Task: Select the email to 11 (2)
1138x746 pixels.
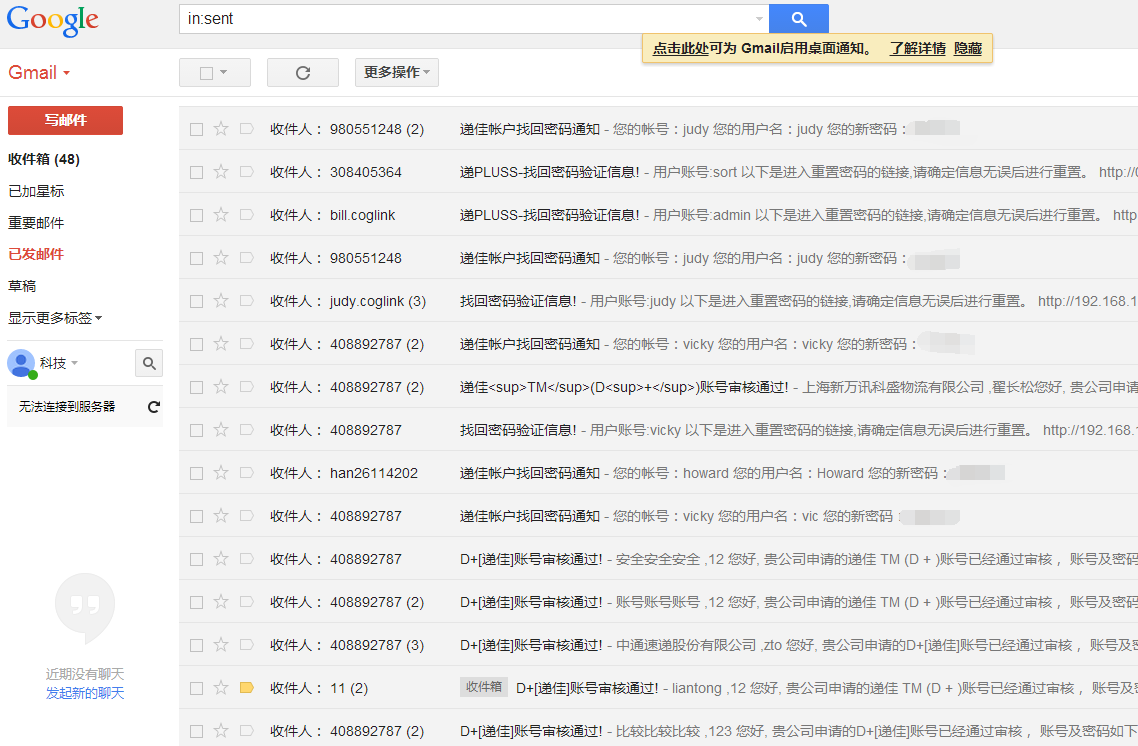Action: (196, 688)
